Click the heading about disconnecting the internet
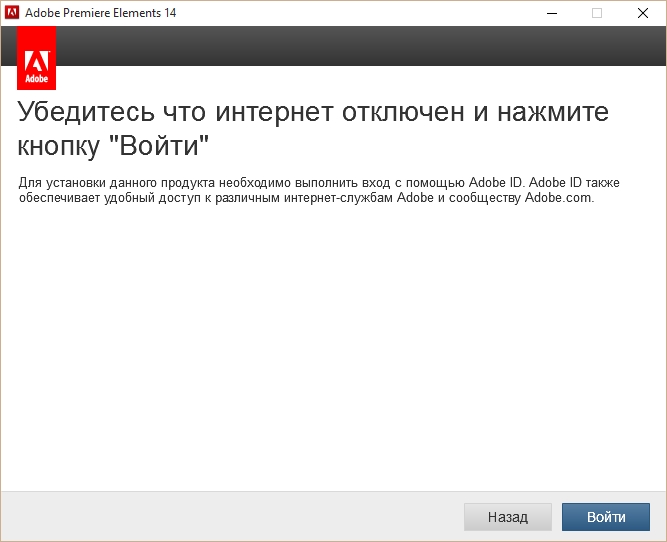667x542 pixels. click(313, 128)
